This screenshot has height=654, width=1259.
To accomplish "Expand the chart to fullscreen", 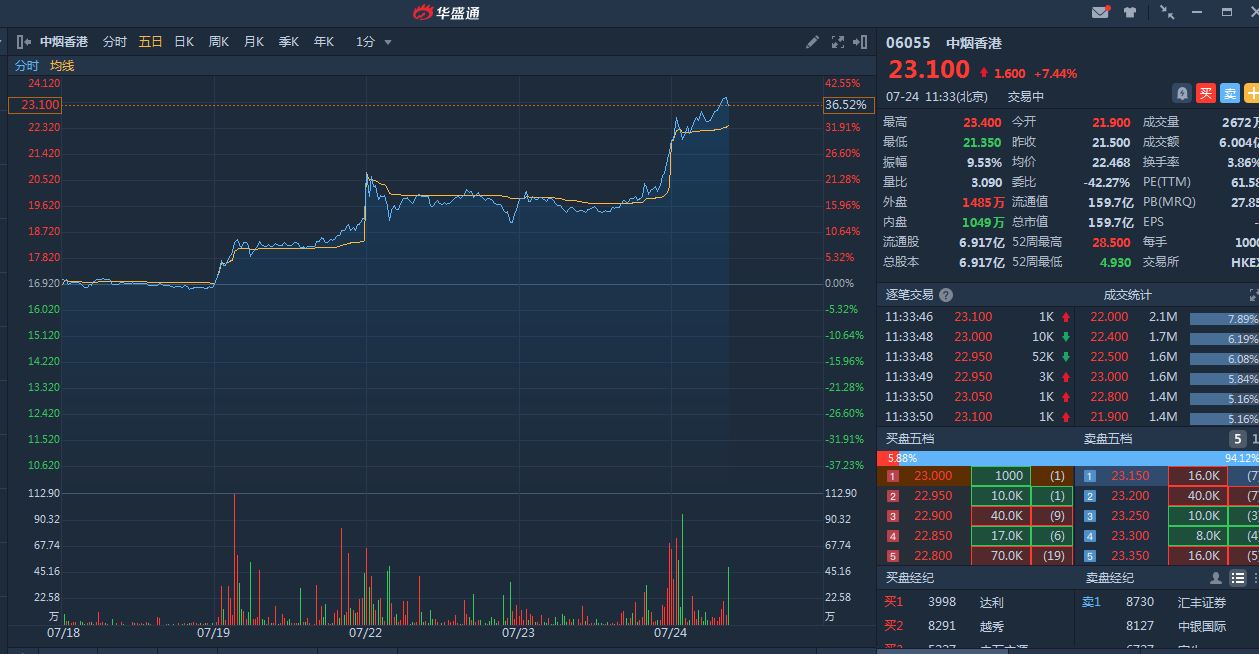I will (x=837, y=42).
